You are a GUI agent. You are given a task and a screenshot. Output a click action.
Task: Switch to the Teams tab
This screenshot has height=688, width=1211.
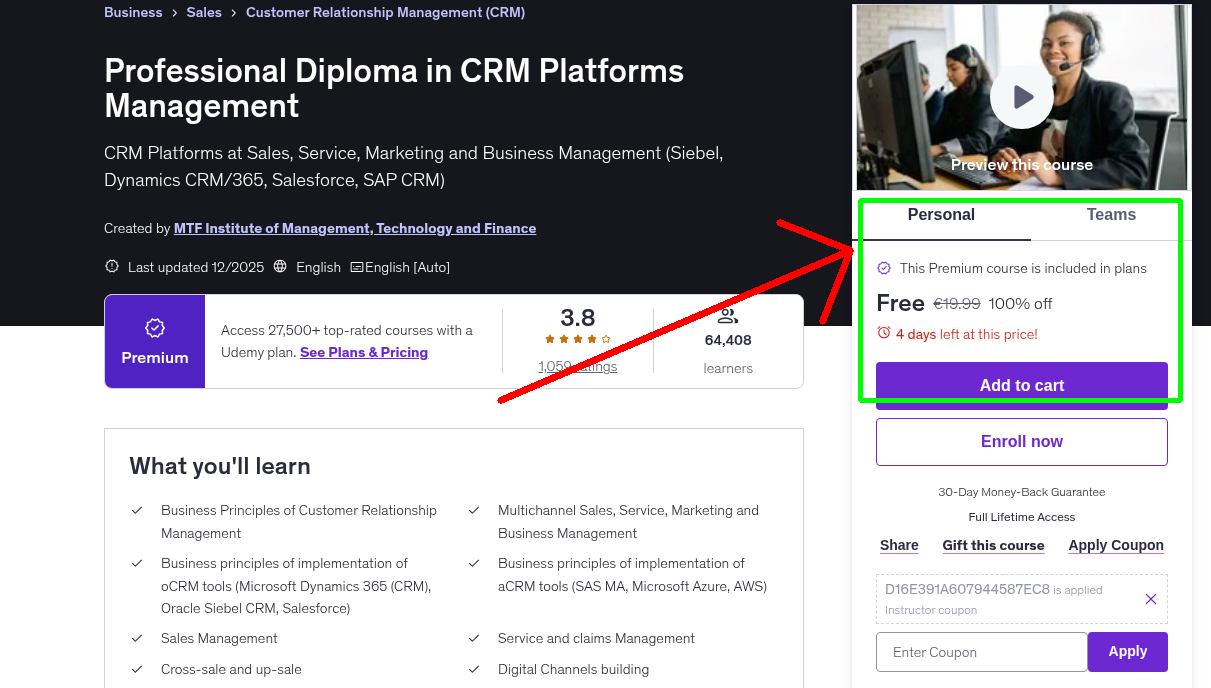[1110, 214]
